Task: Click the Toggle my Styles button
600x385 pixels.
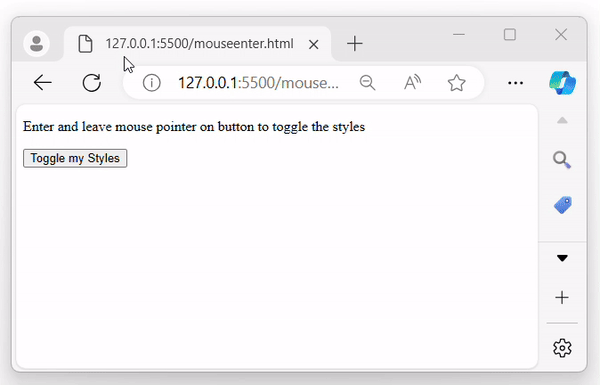Action: click(75, 158)
